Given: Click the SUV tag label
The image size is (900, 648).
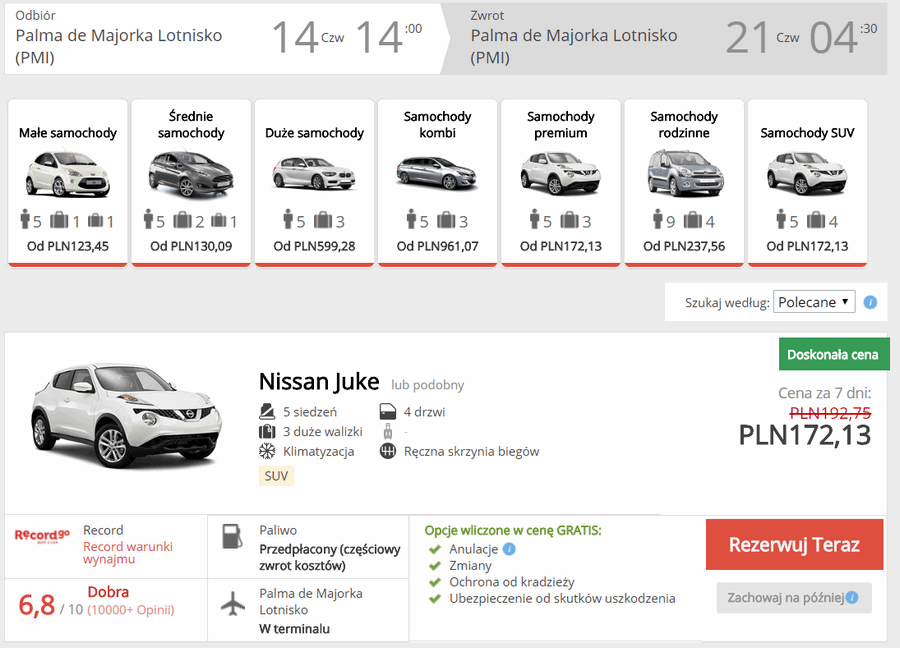Looking at the screenshot, I should [x=276, y=476].
